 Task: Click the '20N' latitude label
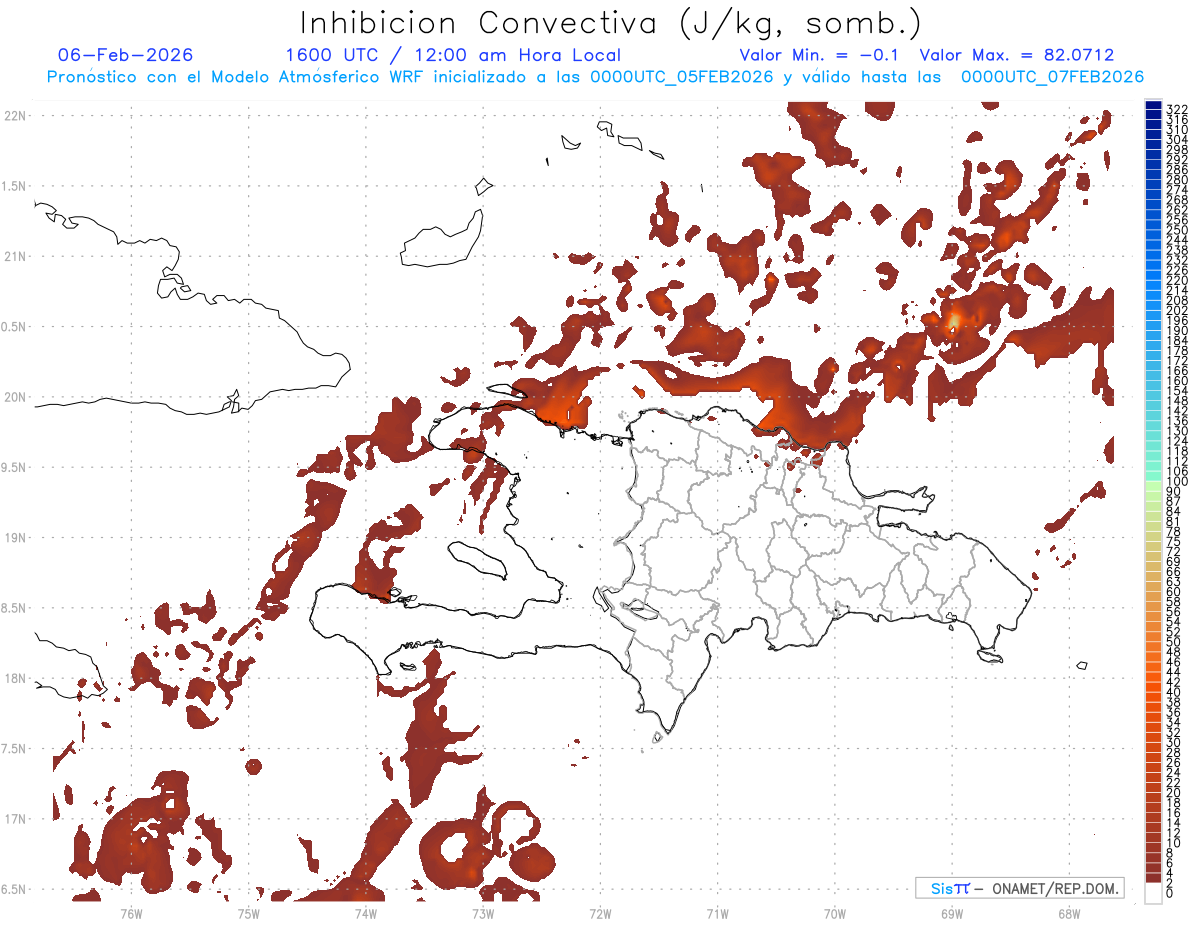pyautogui.click(x=15, y=397)
